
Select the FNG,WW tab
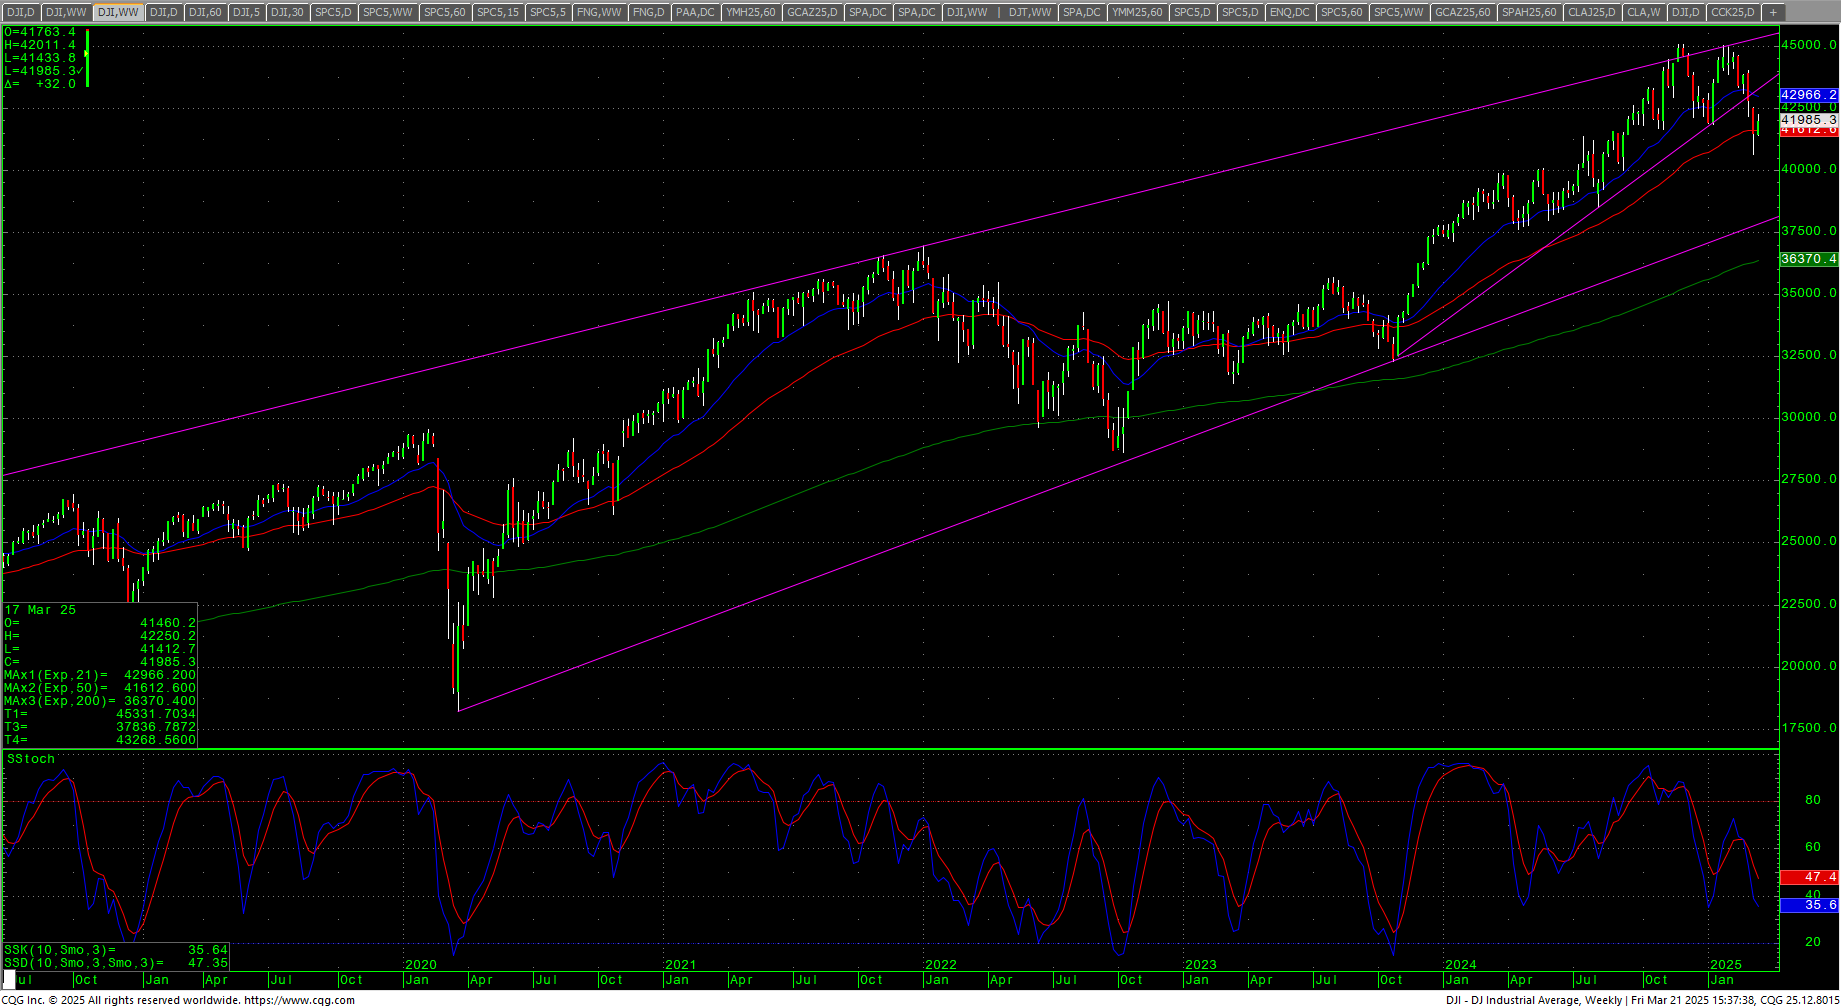coord(599,12)
